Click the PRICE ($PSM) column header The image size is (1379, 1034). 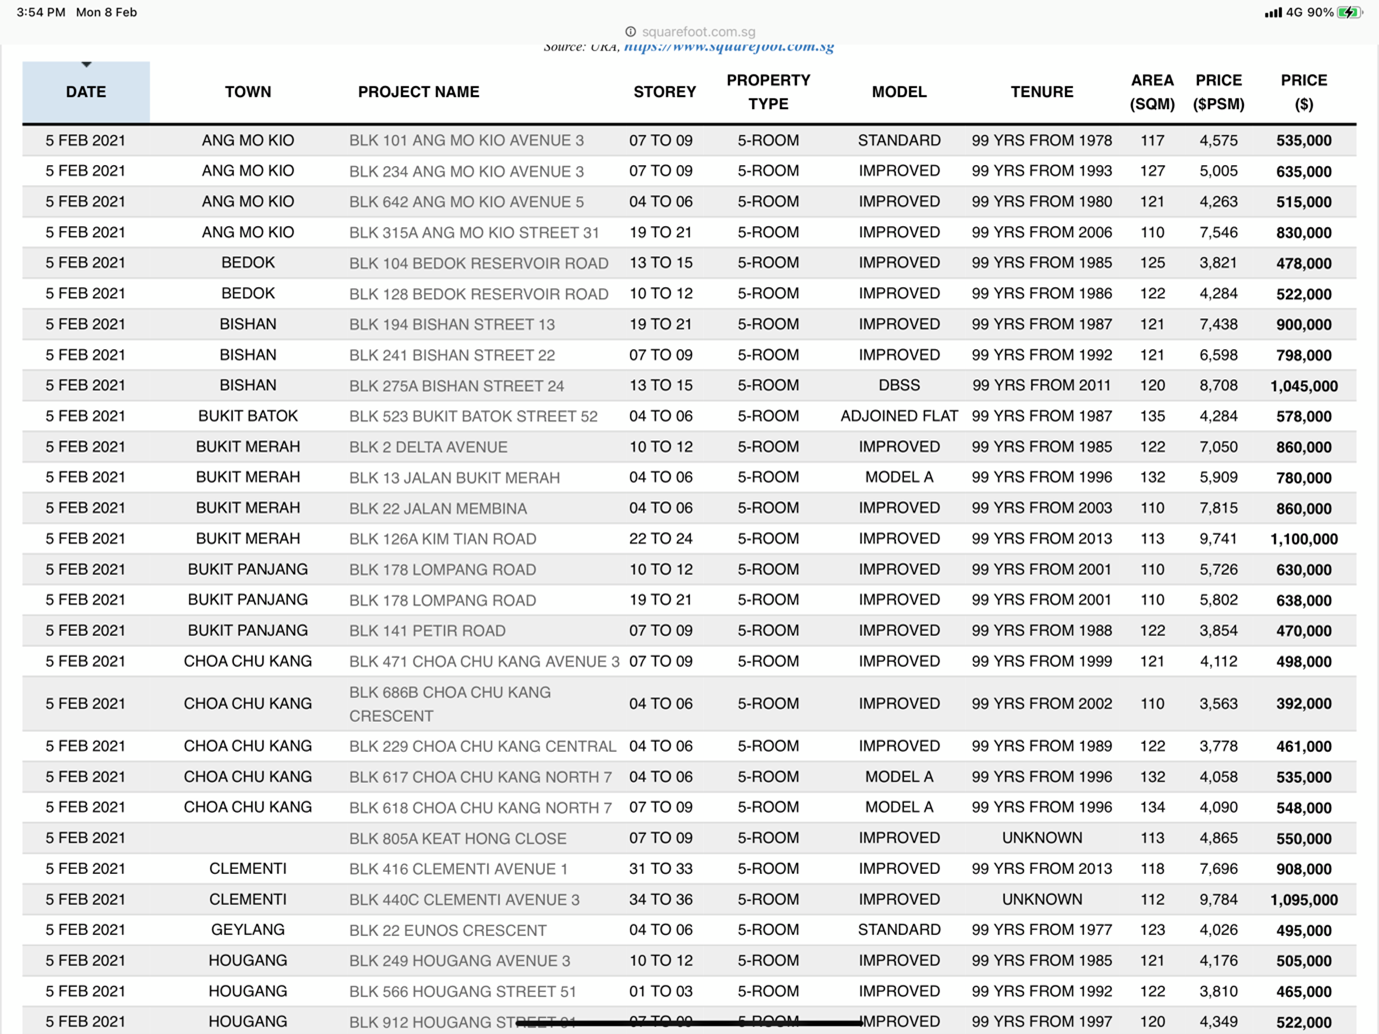point(1218,92)
